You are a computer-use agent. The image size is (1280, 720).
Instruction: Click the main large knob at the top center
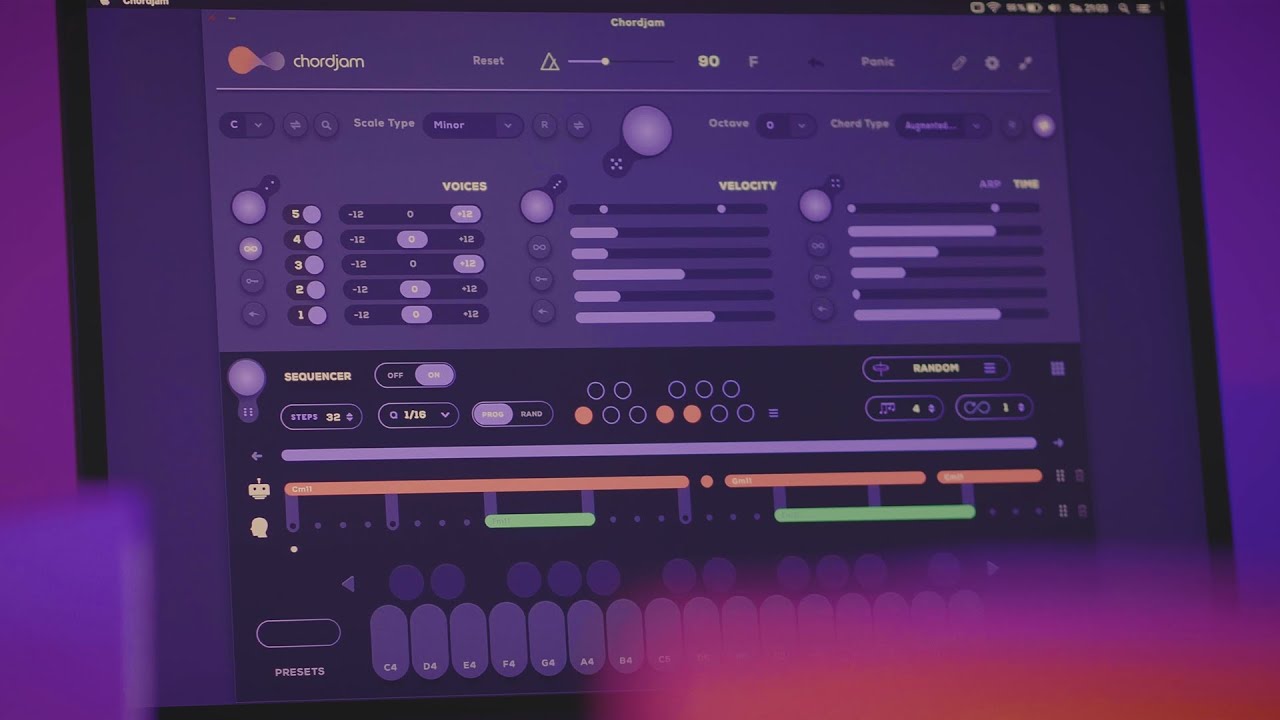point(646,131)
